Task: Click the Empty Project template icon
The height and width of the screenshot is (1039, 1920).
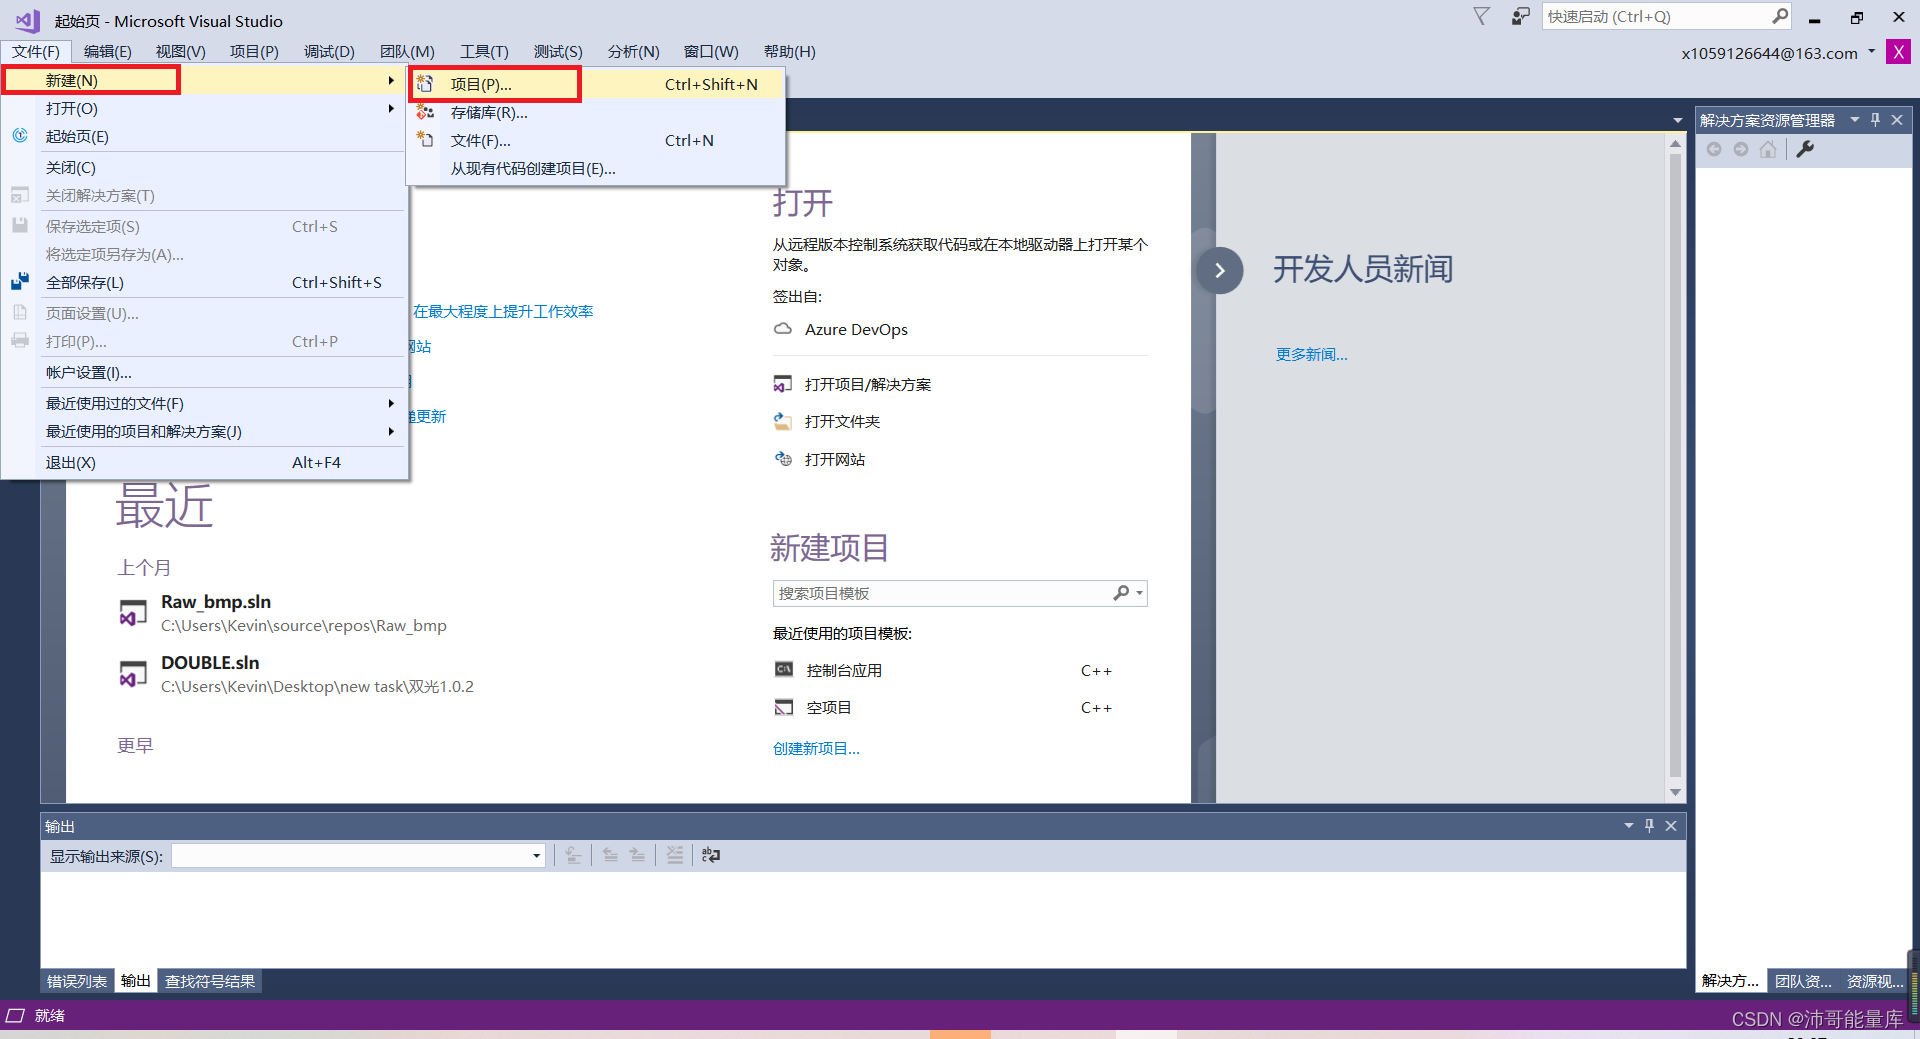Action: 784,707
